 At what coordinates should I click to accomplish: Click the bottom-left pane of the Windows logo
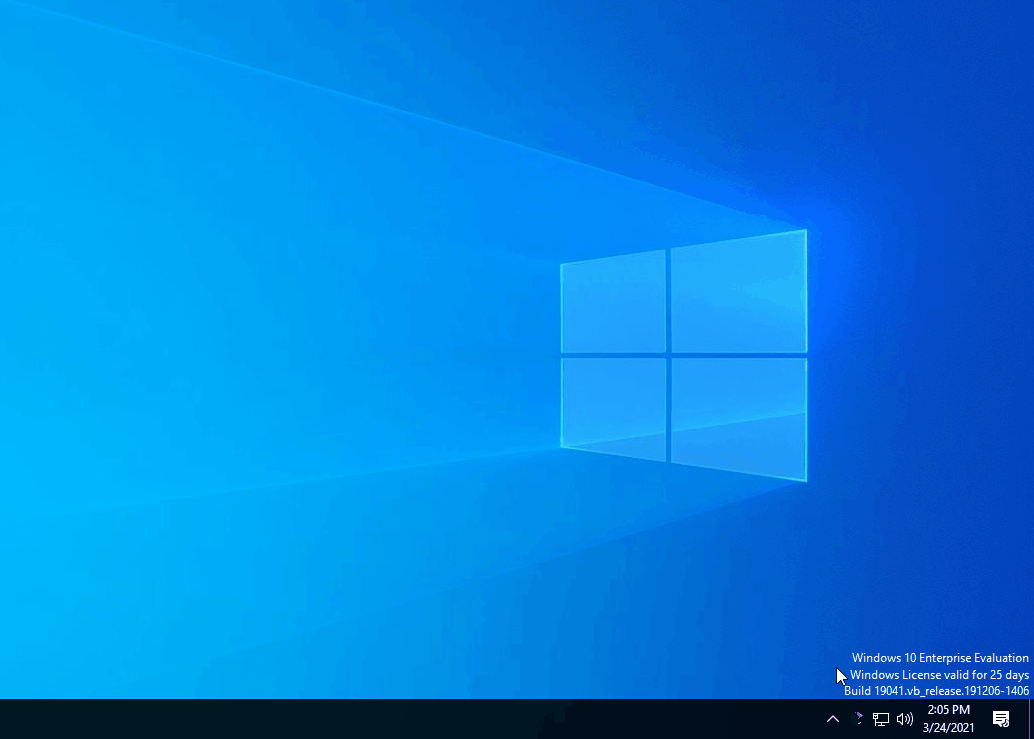tap(613, 408)
